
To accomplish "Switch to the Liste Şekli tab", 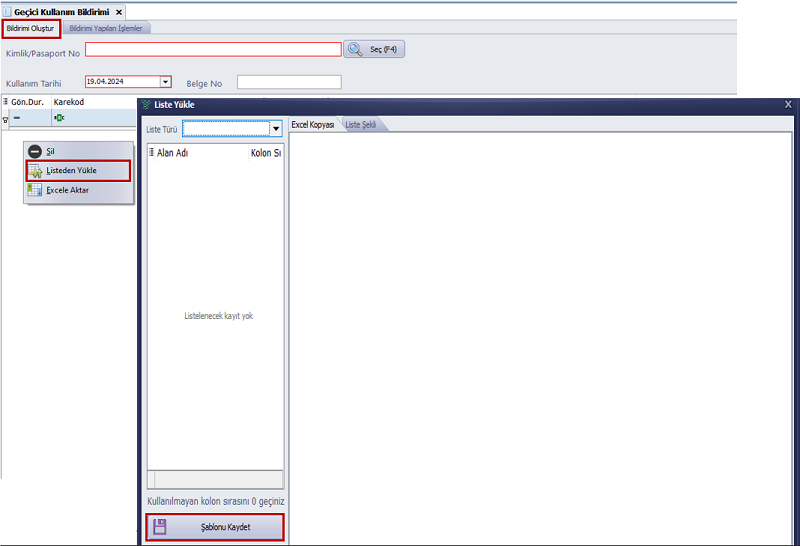I will 363,125.
